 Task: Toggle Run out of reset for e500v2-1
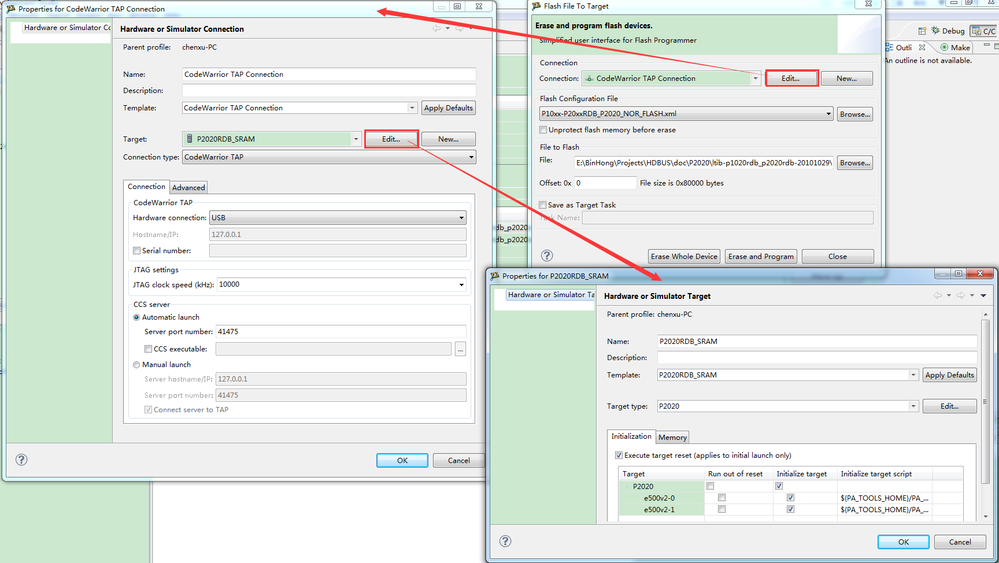coord(722,510)
